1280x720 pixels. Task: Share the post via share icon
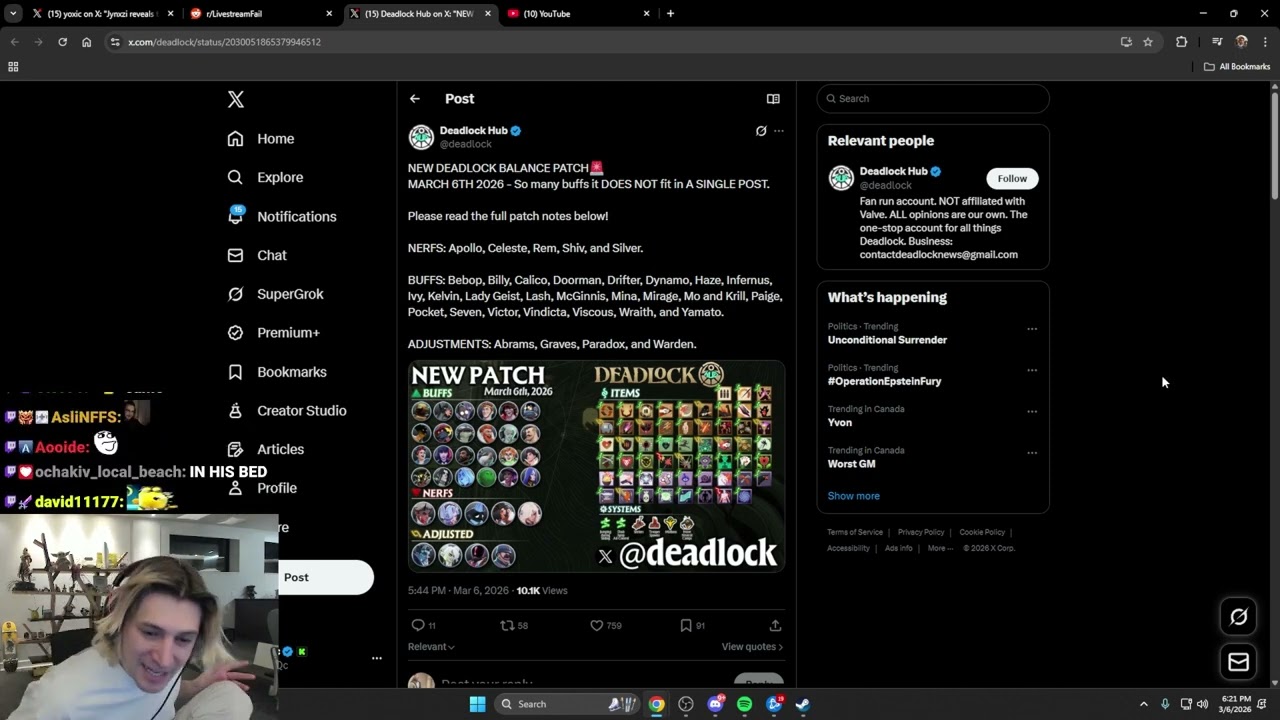(x=775, y=625)
